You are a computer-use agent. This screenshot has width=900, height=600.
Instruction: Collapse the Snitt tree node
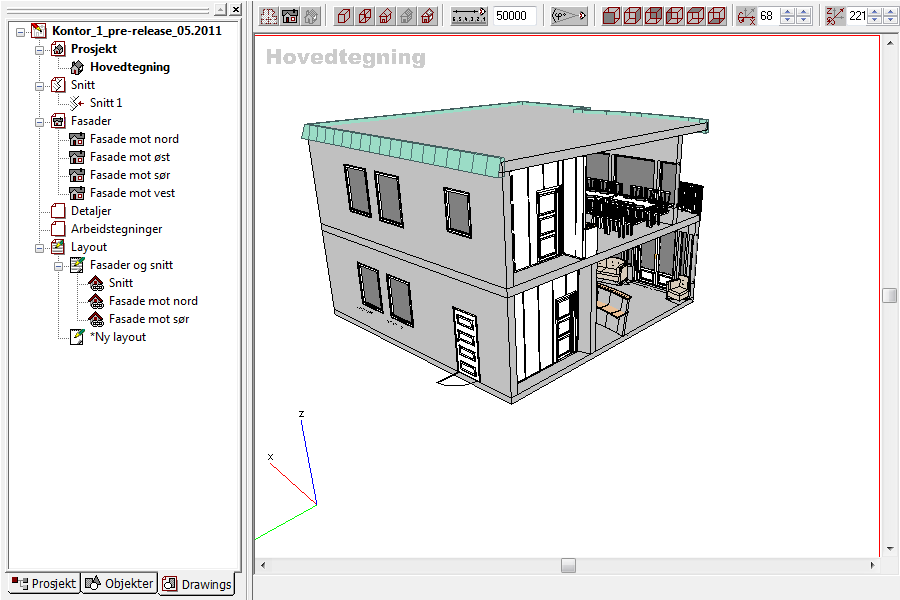tap(40, 86)
